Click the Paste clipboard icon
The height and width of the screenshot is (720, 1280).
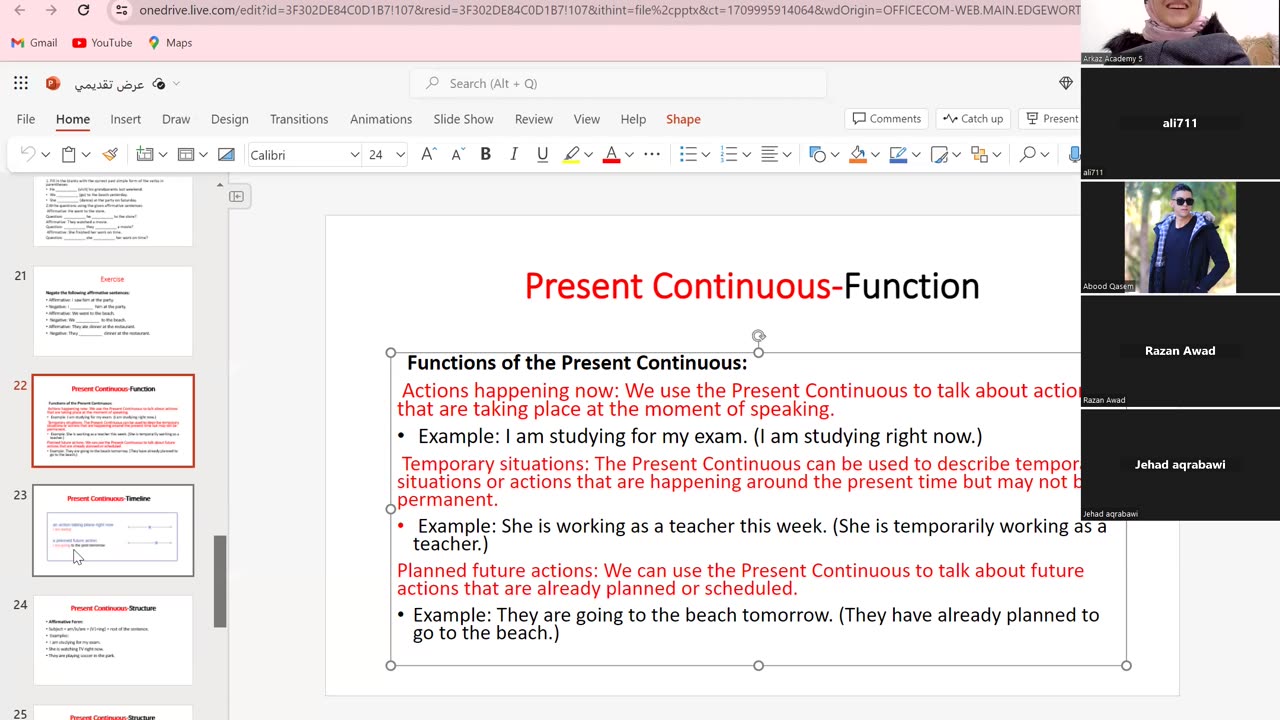[x=69, y=154]
